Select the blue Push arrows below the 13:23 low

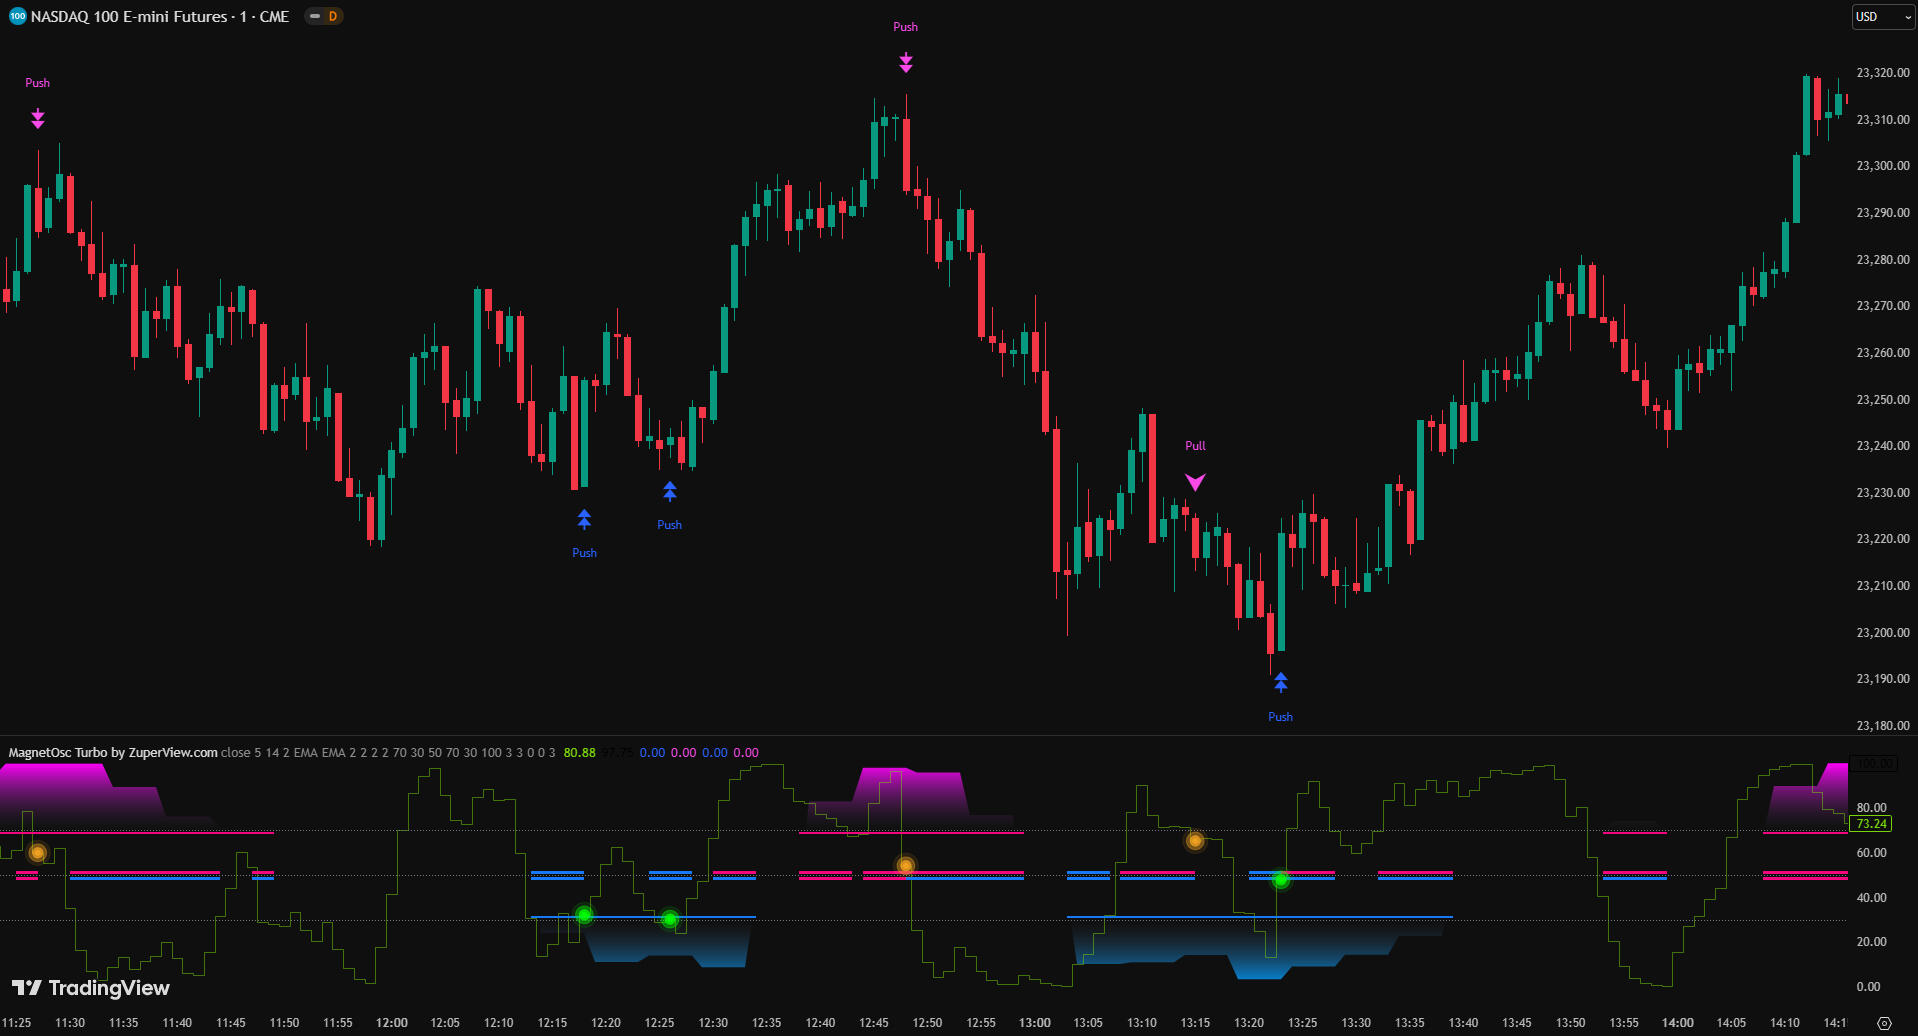pyautogui.click(x=1280, y=683)
